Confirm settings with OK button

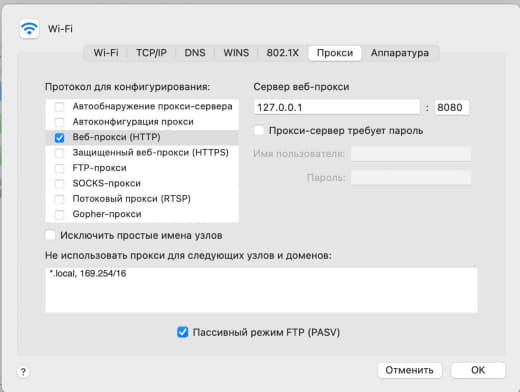pos(478,370)
